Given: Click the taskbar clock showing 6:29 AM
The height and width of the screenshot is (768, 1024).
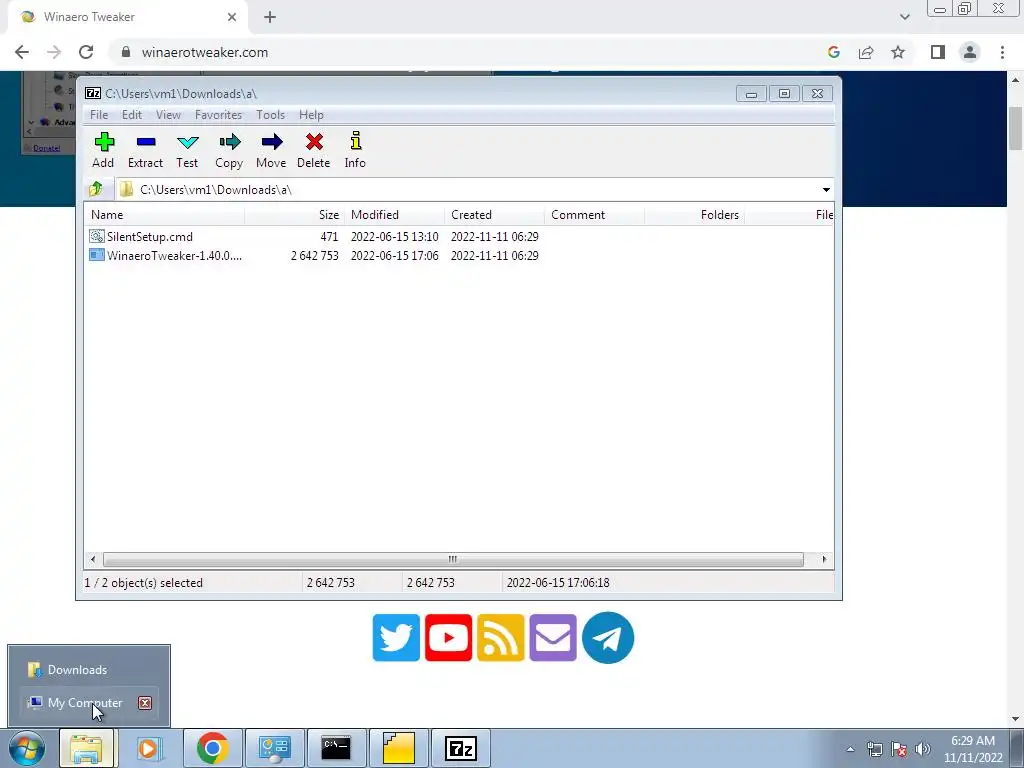Looking at the screenshot, I should click(973, 749).
